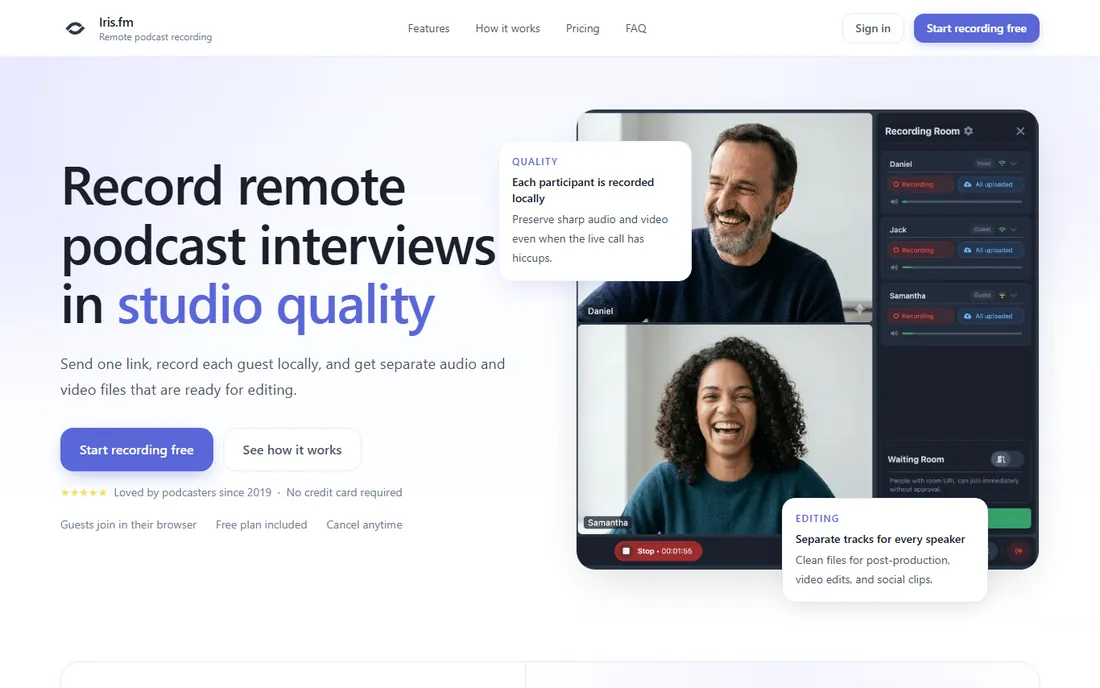
Task: Click the Iris.fm brand name link
Action: (x=116, y=22)
